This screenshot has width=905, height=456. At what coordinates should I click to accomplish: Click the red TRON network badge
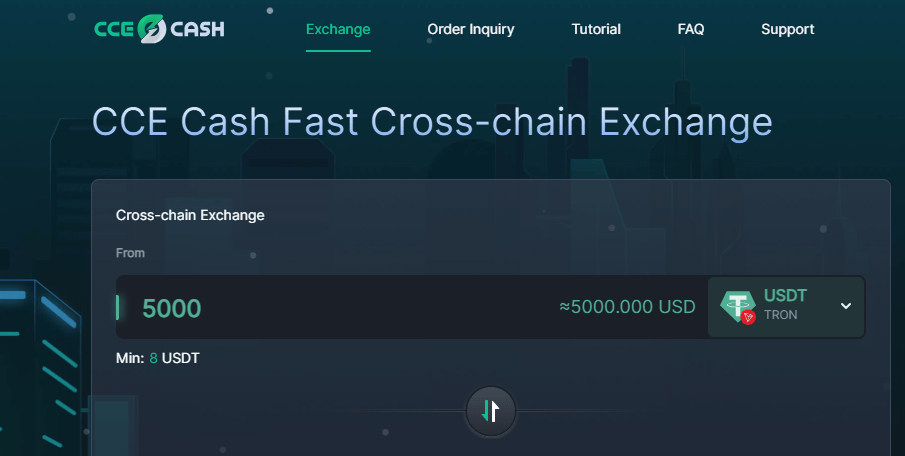coord(748,316)
